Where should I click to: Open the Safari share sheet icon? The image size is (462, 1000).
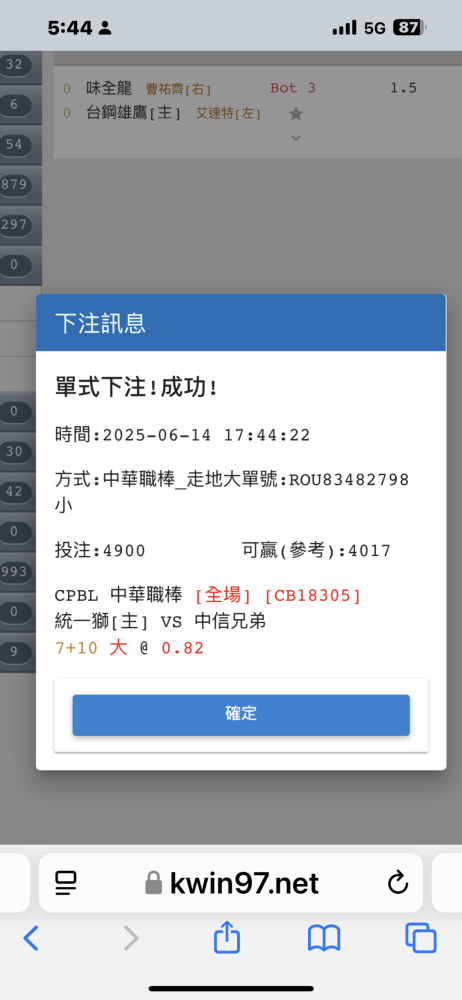click(x=227, y=938)
